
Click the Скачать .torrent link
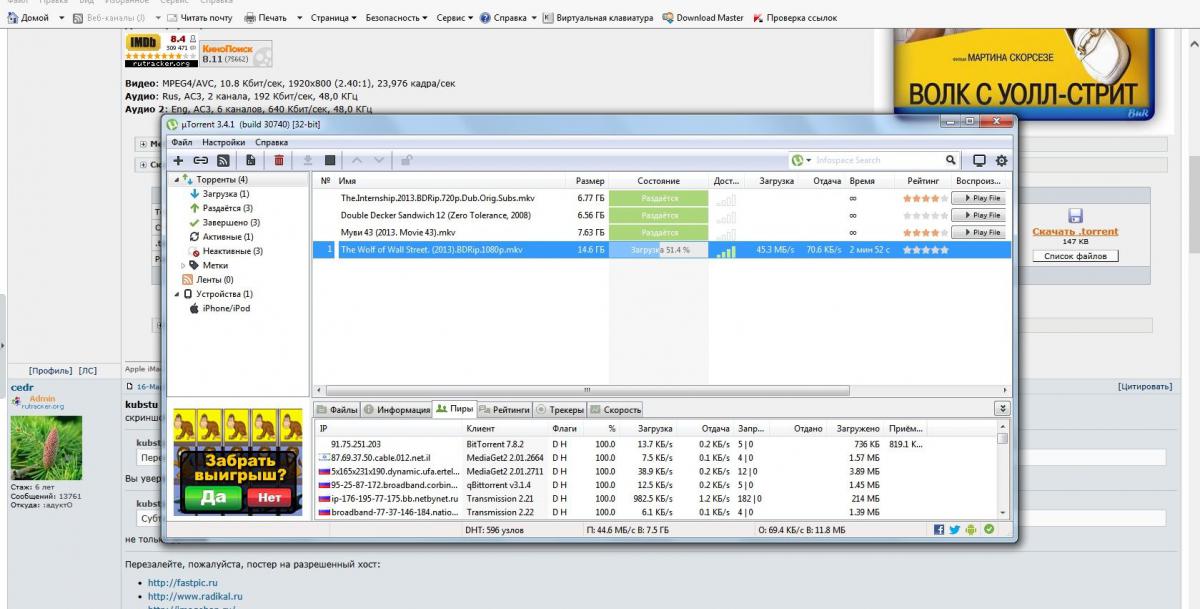[x=1075, y=231]
